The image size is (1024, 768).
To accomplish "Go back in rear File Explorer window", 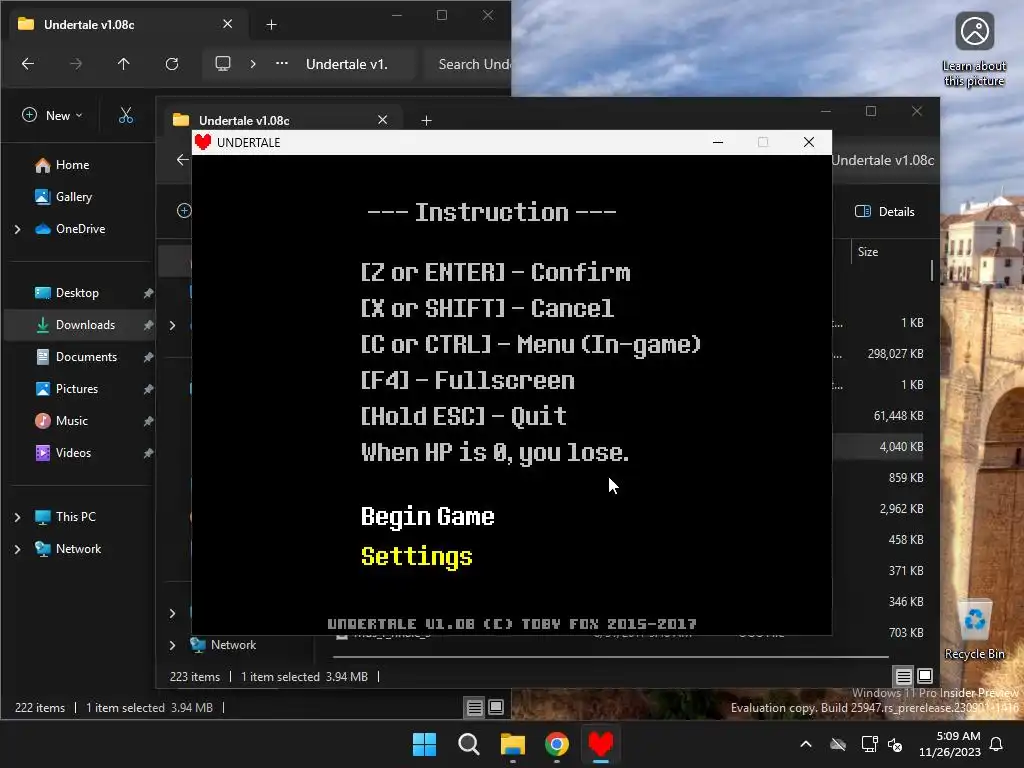I will [27, 63].
